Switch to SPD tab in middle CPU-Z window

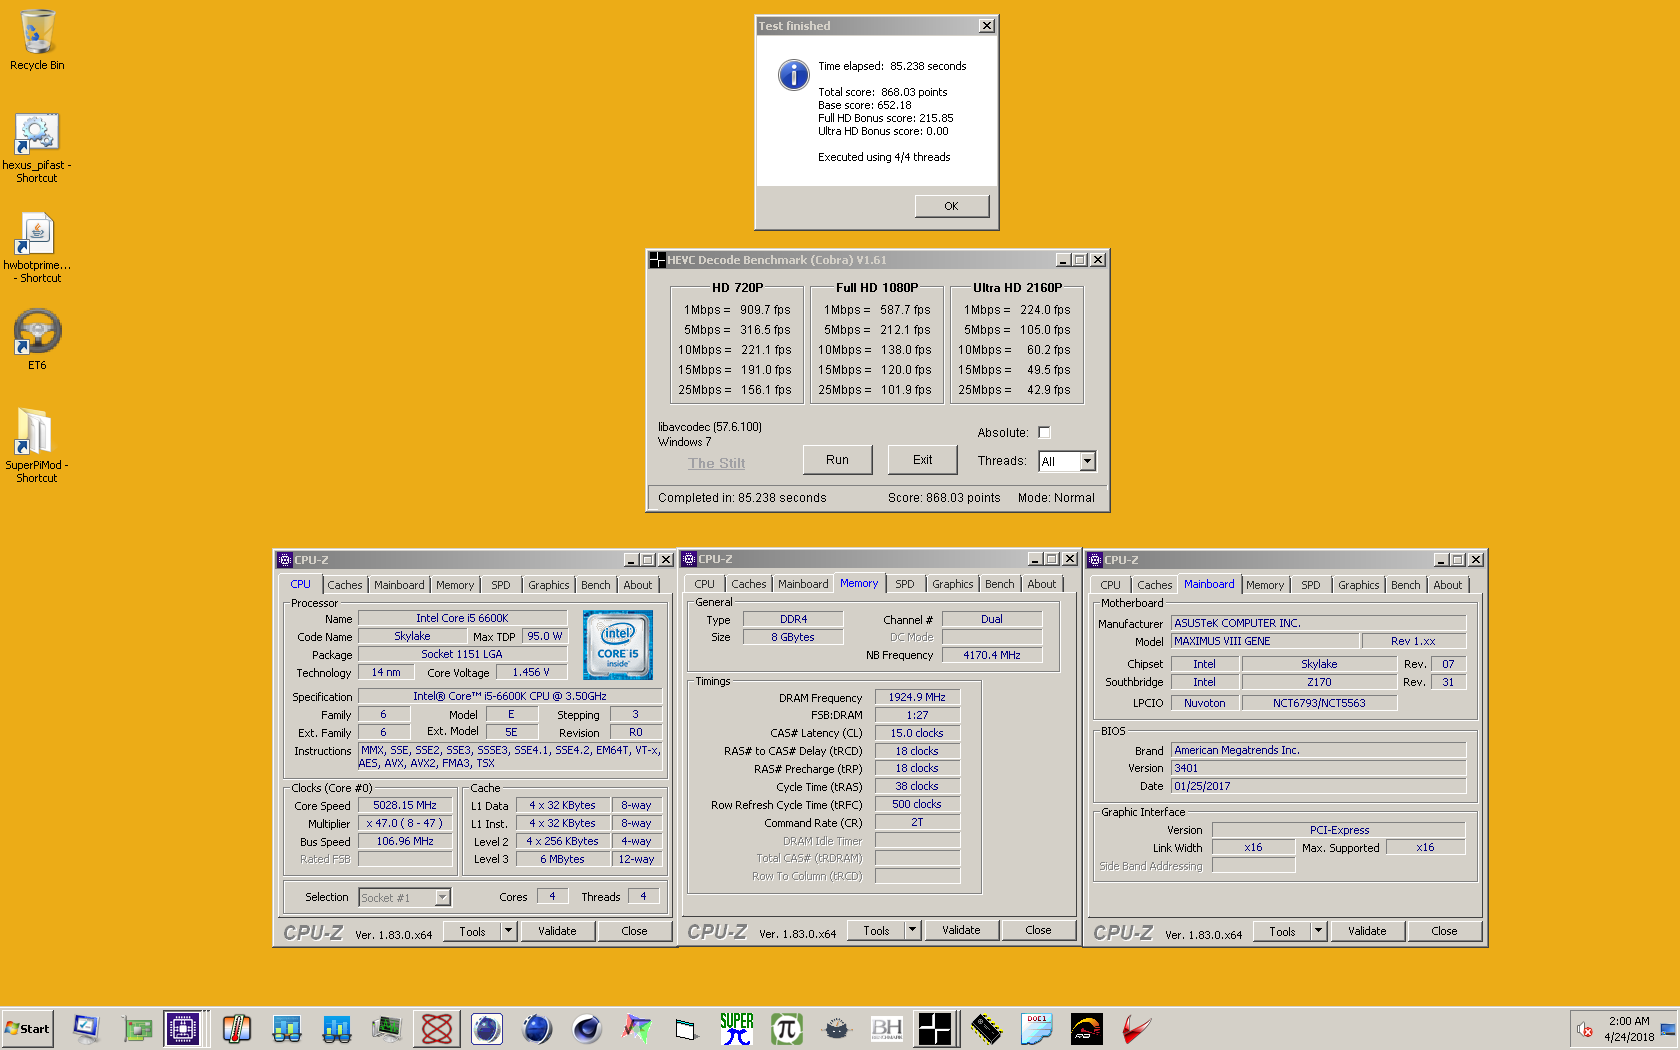point(905,584)
